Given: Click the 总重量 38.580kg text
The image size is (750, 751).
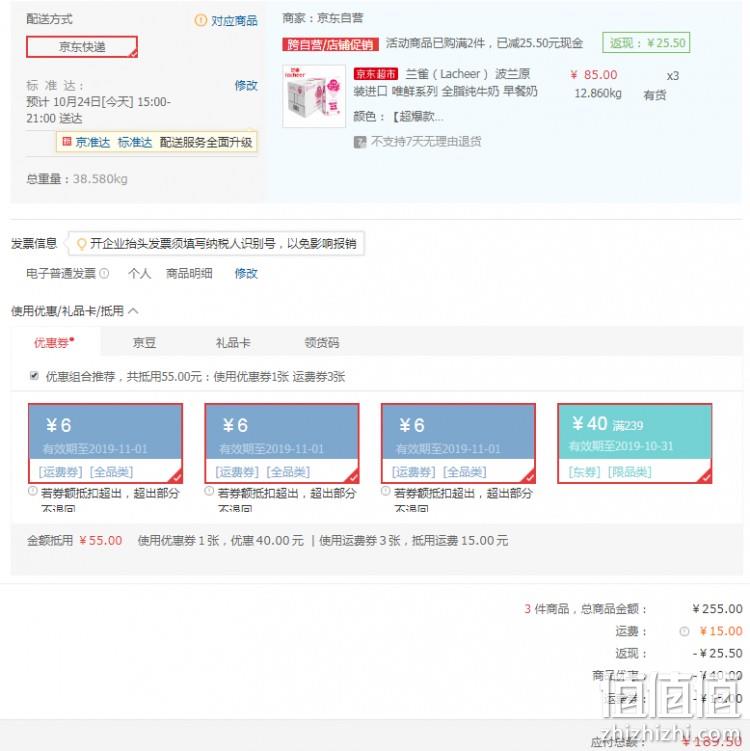Looking at the screenshot, I should click(77, 179).
